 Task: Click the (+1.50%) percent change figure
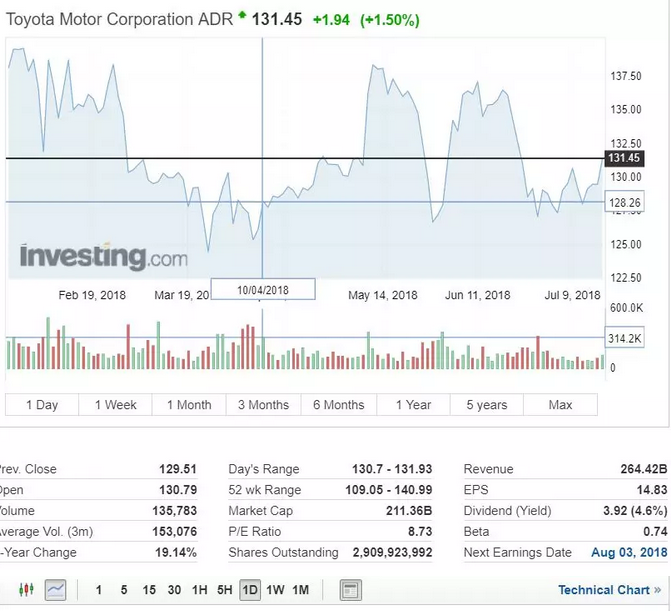coord(390,20)
